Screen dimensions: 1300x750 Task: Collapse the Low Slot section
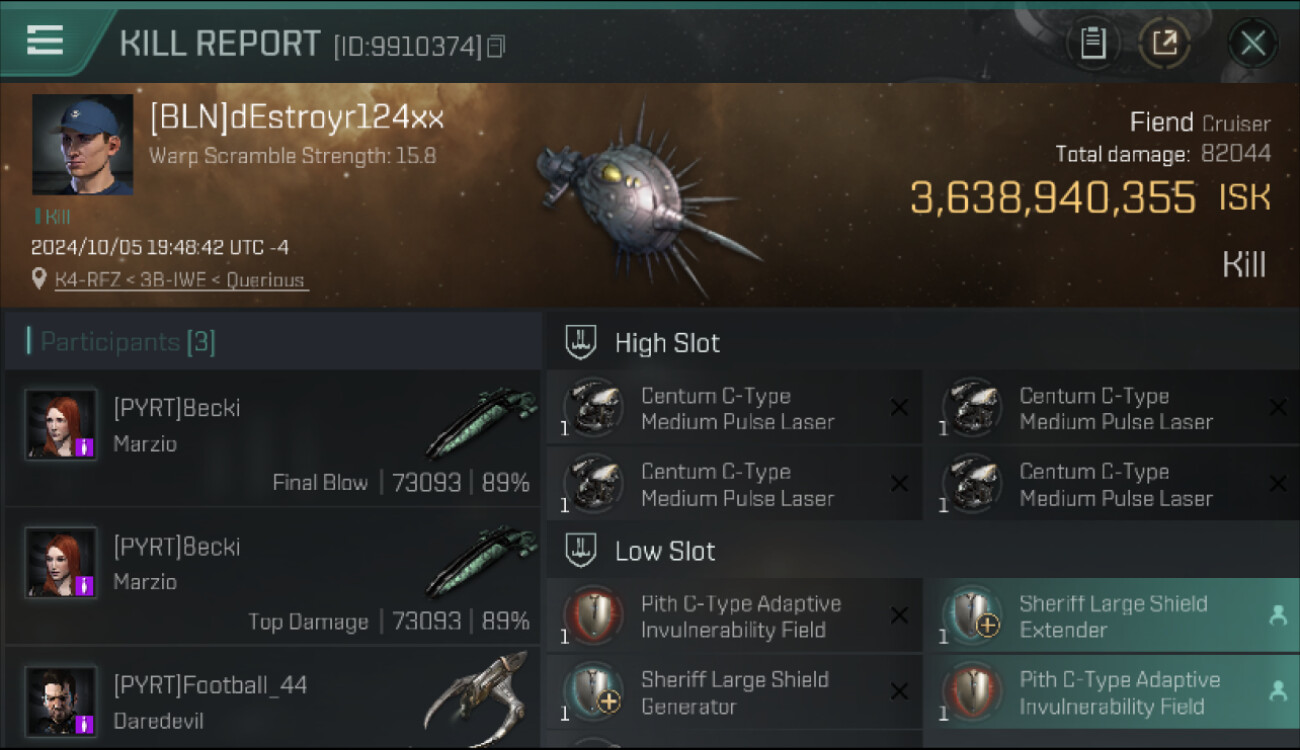point(665,551)
